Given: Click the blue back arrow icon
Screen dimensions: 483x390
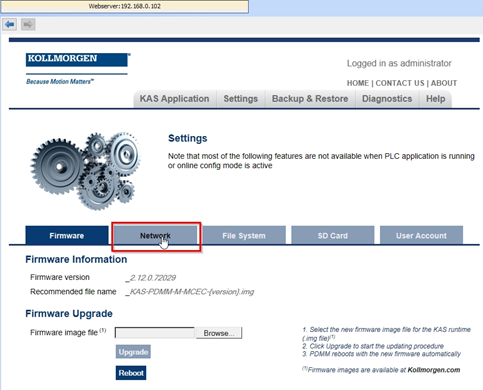Looking at the screenshot, I should click(10, 24).
